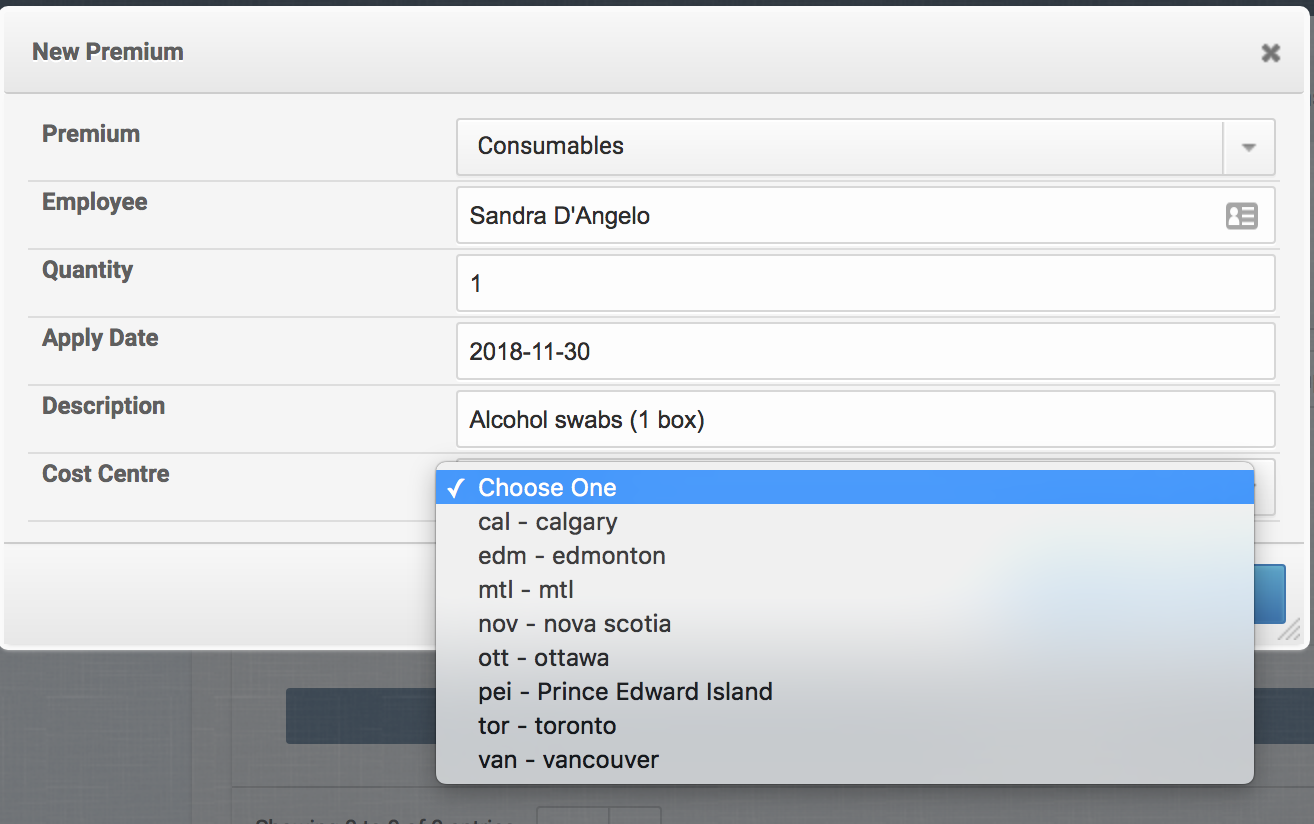
Task: Select 'pei - Prince Edward Island'
Action: (x=625, y=692)
